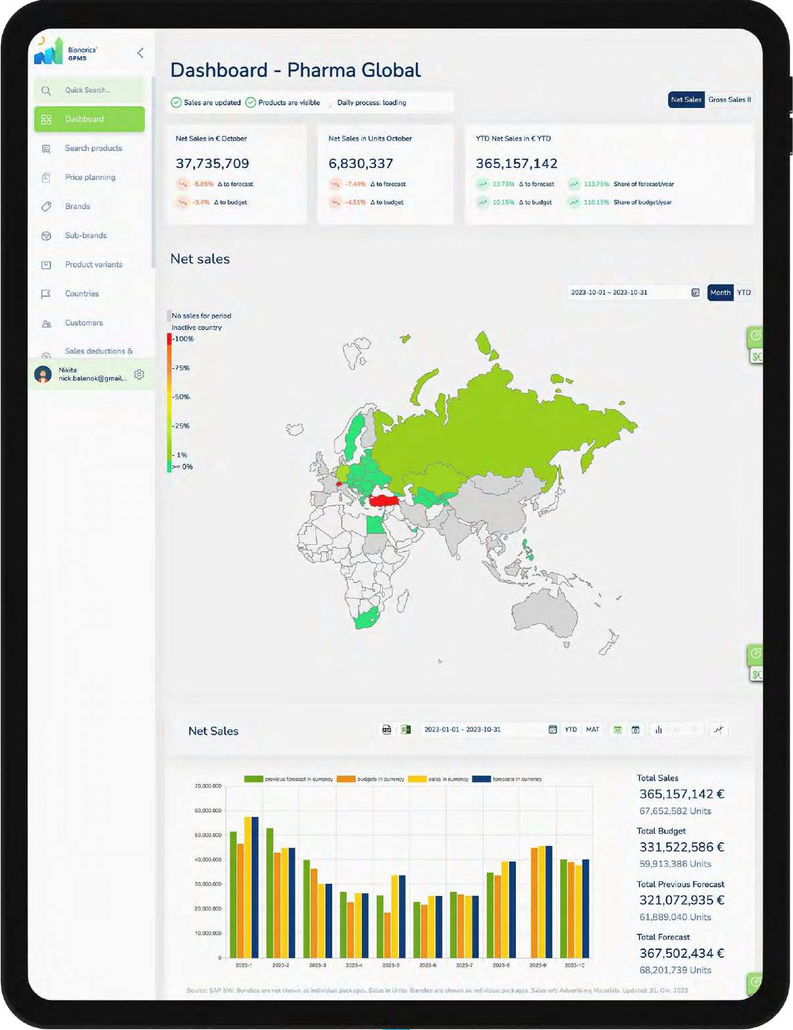This screenshot has height=1030, width=793.
Task: Click the Dashboard grid icon
Action: (46, 120)
